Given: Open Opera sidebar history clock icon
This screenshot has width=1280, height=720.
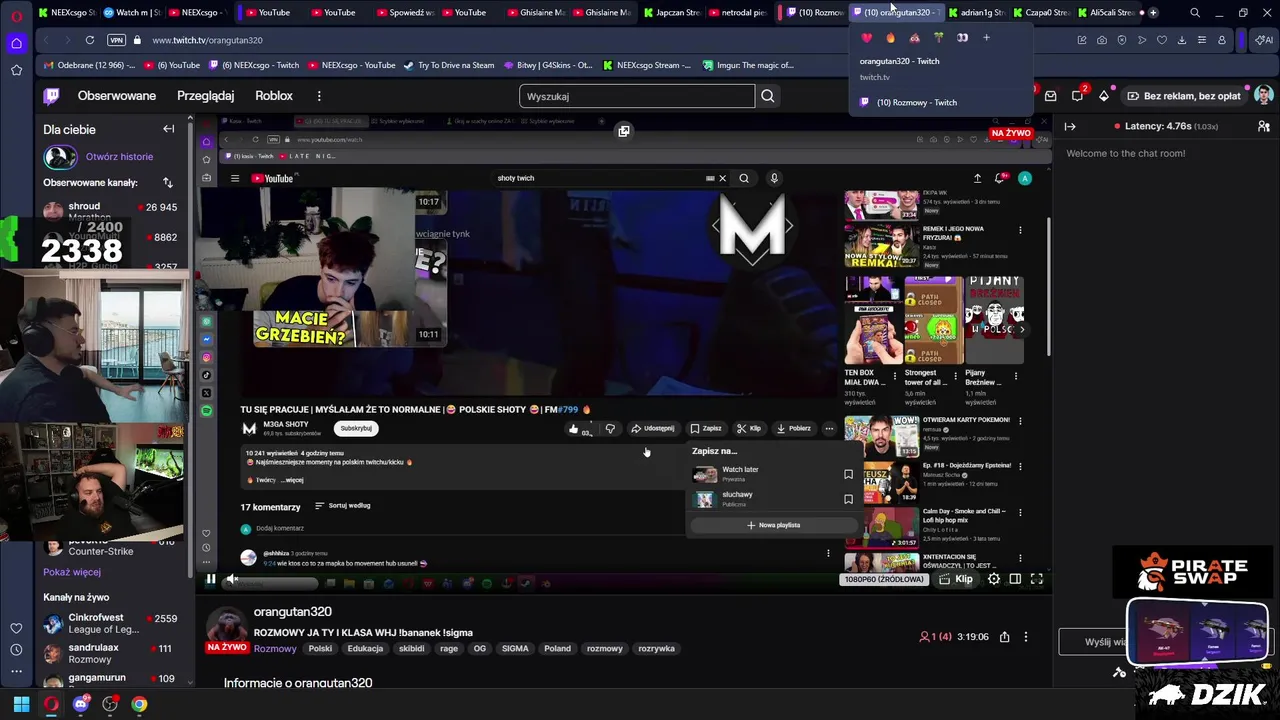Looking at the screenshot, I should click(16, 650).
